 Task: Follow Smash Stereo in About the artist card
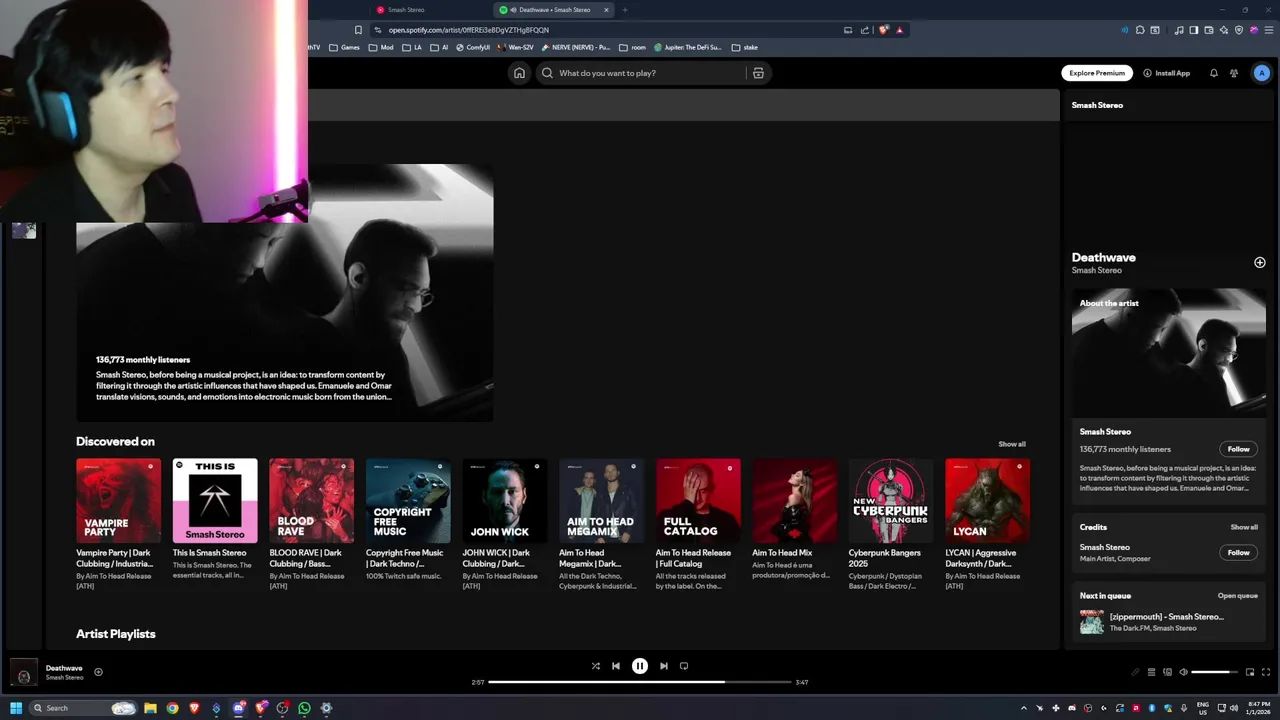1238,449
